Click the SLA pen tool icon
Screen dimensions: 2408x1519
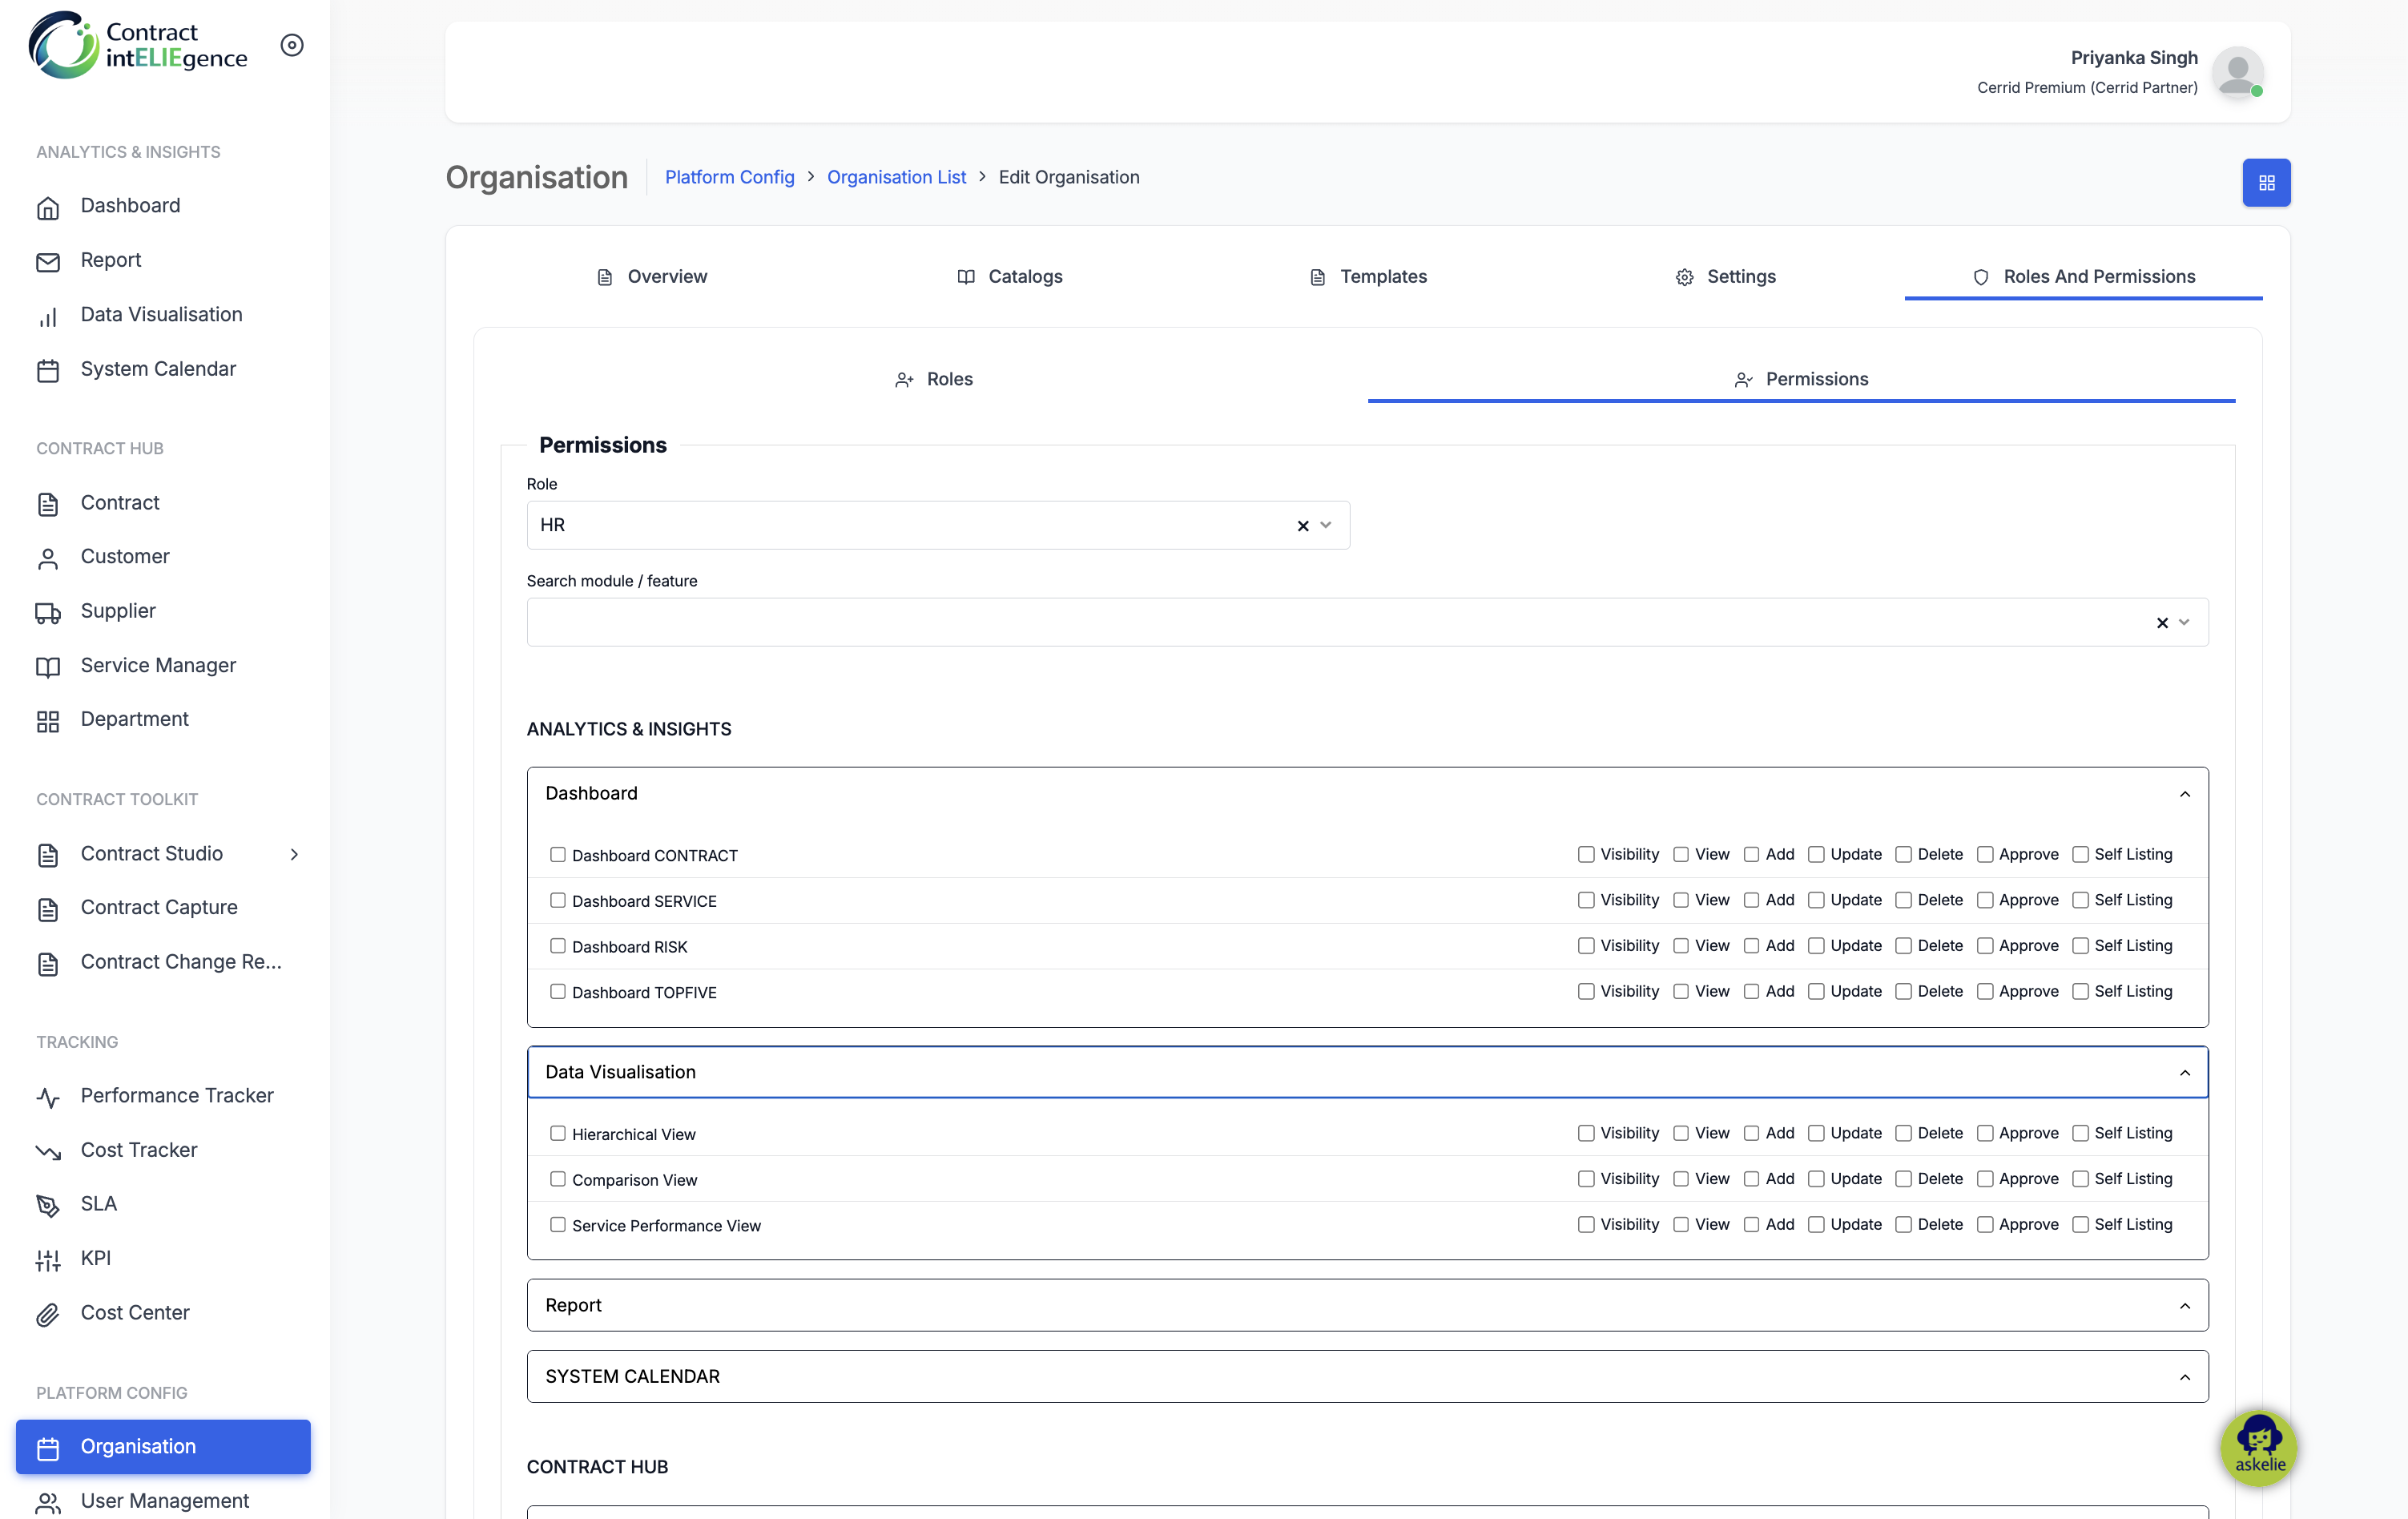48,1206
